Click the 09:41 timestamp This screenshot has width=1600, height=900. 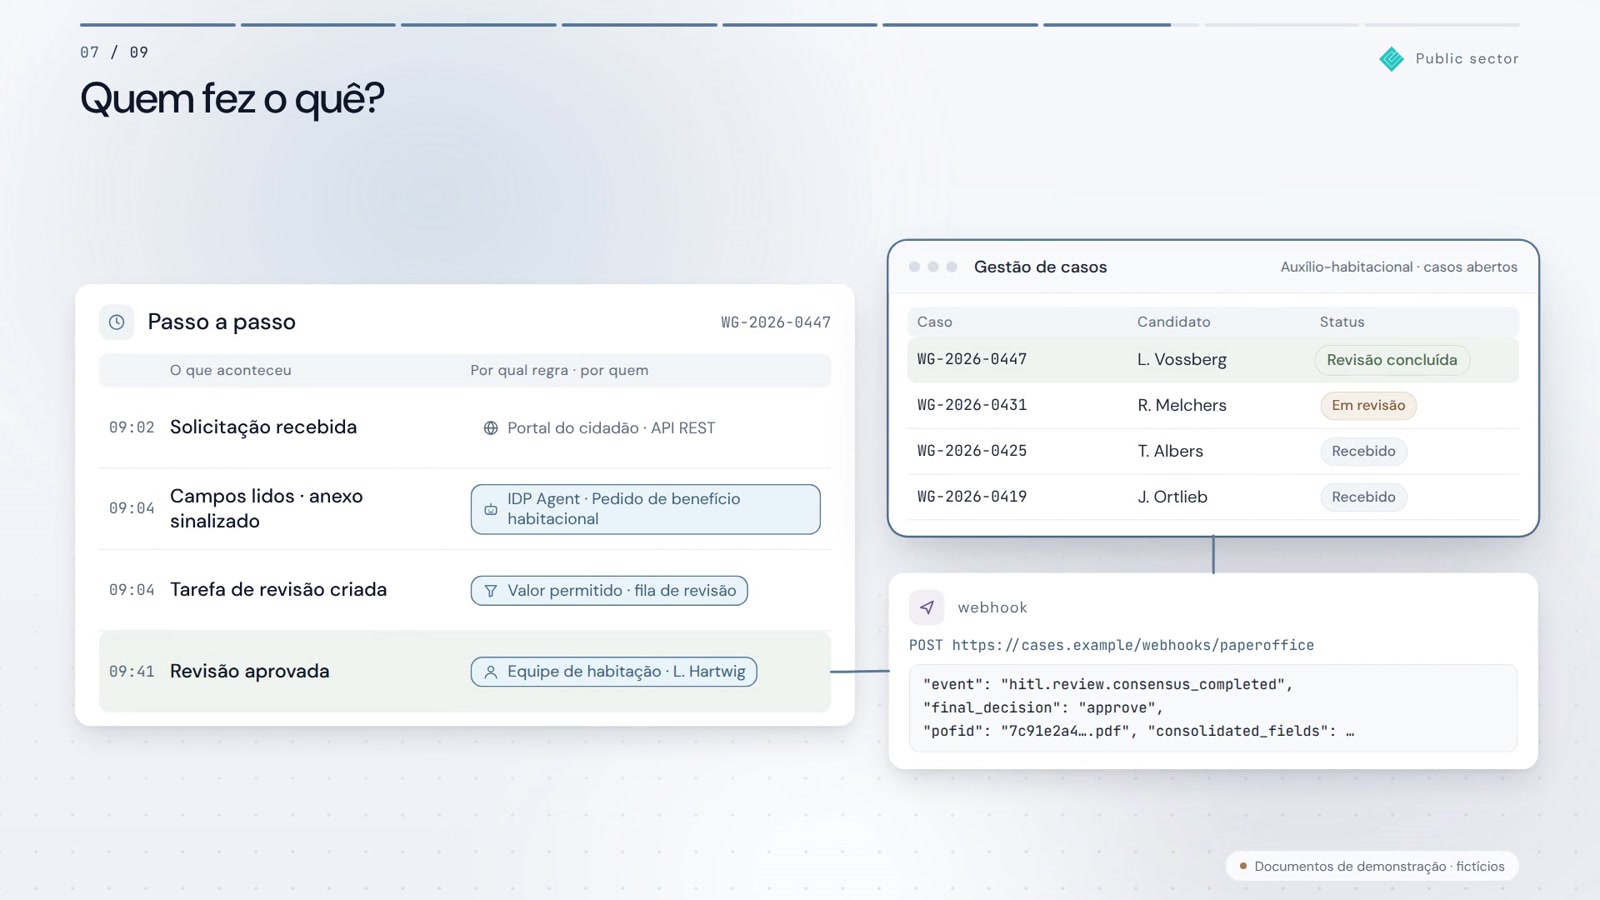(x=132, y=672)
